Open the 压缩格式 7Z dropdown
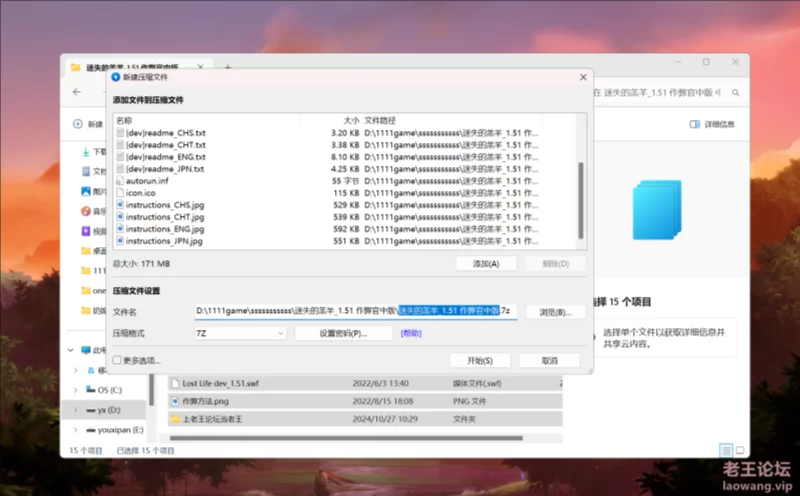The height and width of the screenshot is (496, 800). click(x=239, y=333)
